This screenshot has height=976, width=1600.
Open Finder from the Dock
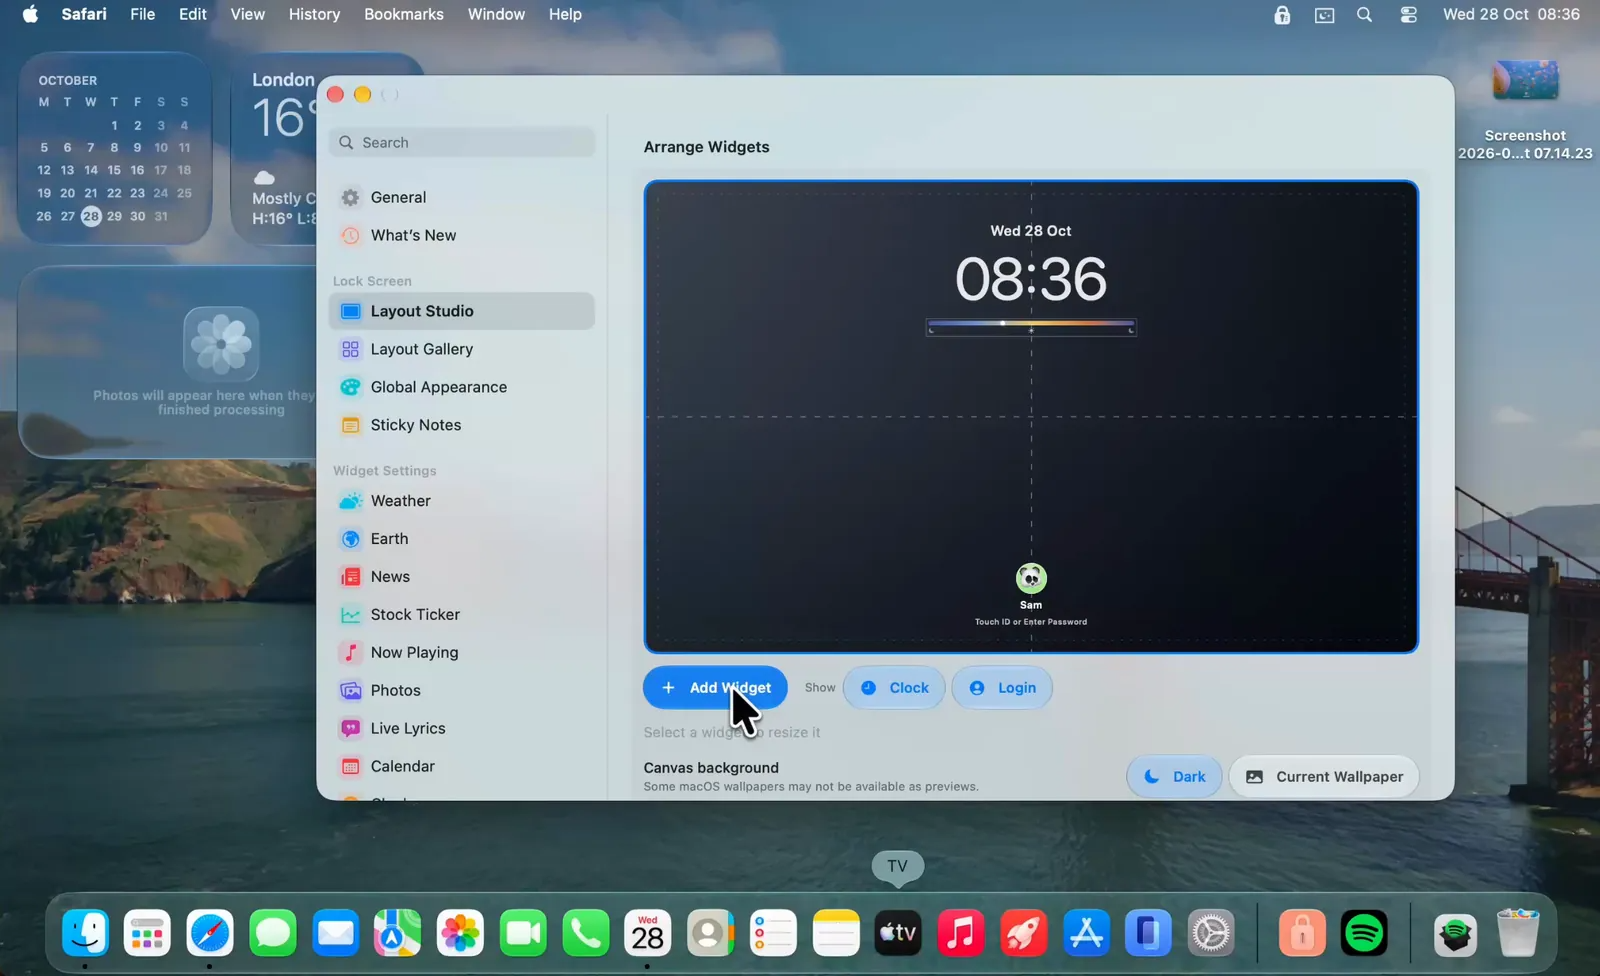(85, 934)
